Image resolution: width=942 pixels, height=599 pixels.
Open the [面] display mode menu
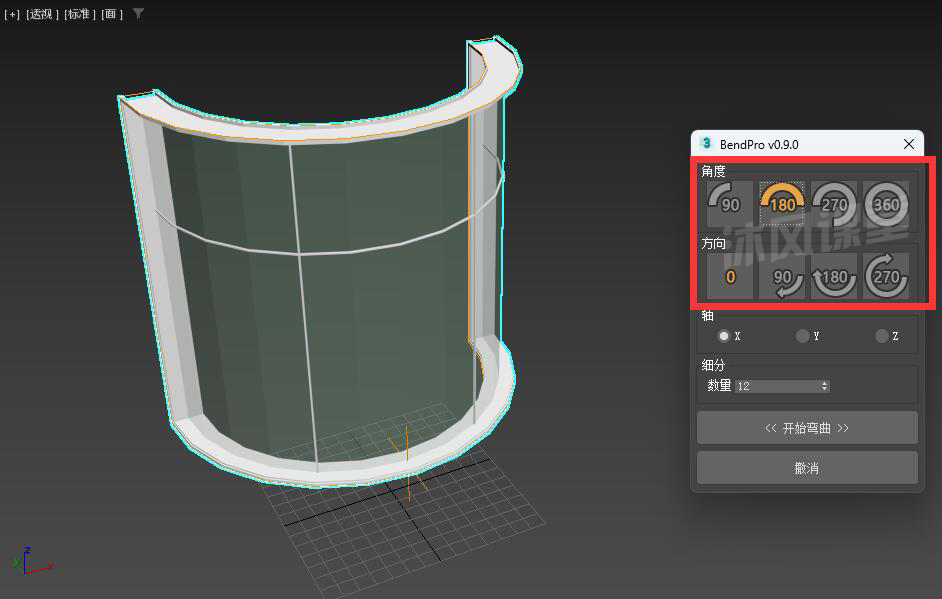pos(112,14)
